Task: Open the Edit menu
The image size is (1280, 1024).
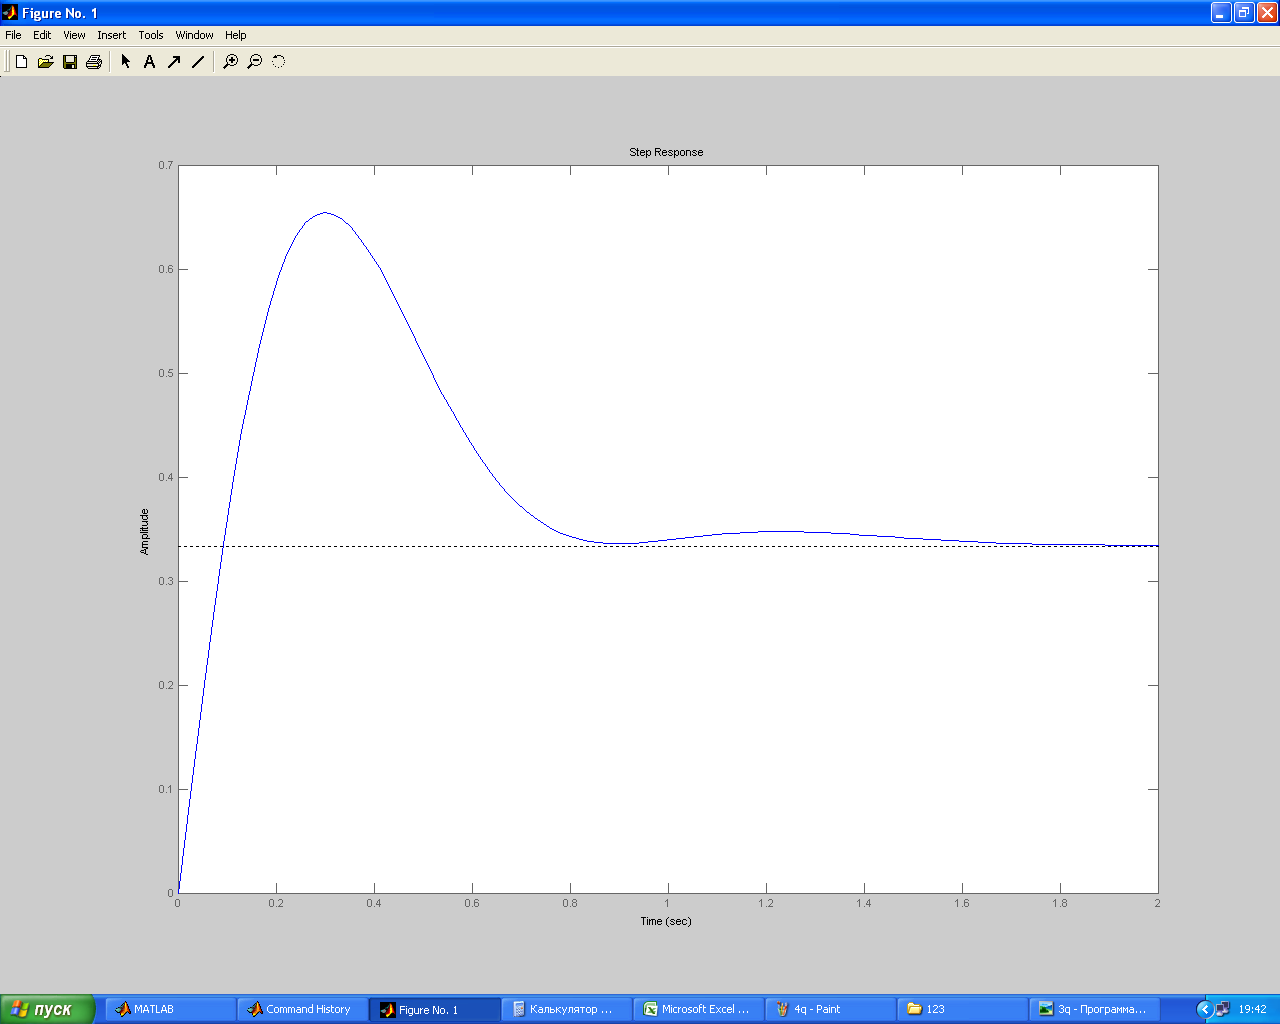Action: pos(42,35)
